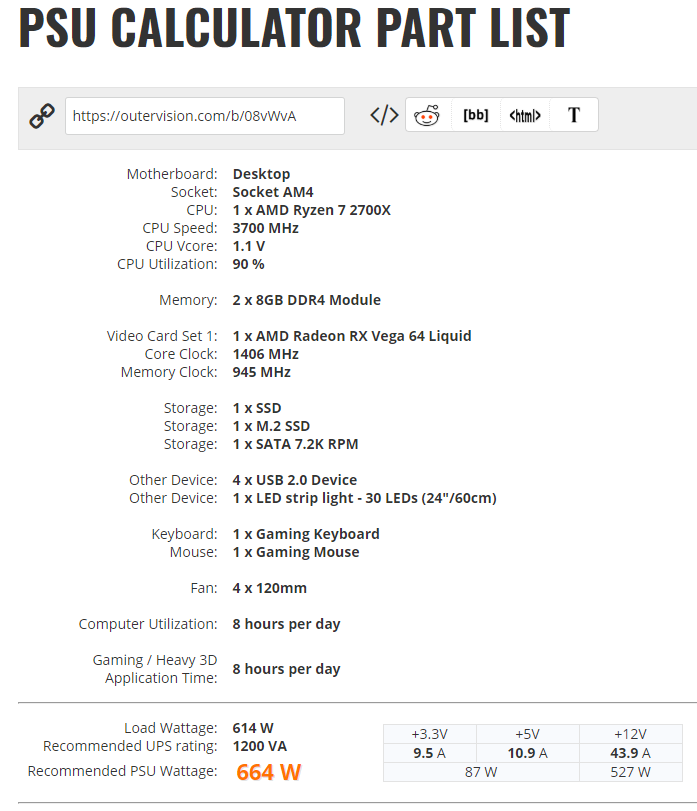The image size is (697, 811).
Task: Click the orange 664 W recommended wattage
Action: tap(268, 772)
